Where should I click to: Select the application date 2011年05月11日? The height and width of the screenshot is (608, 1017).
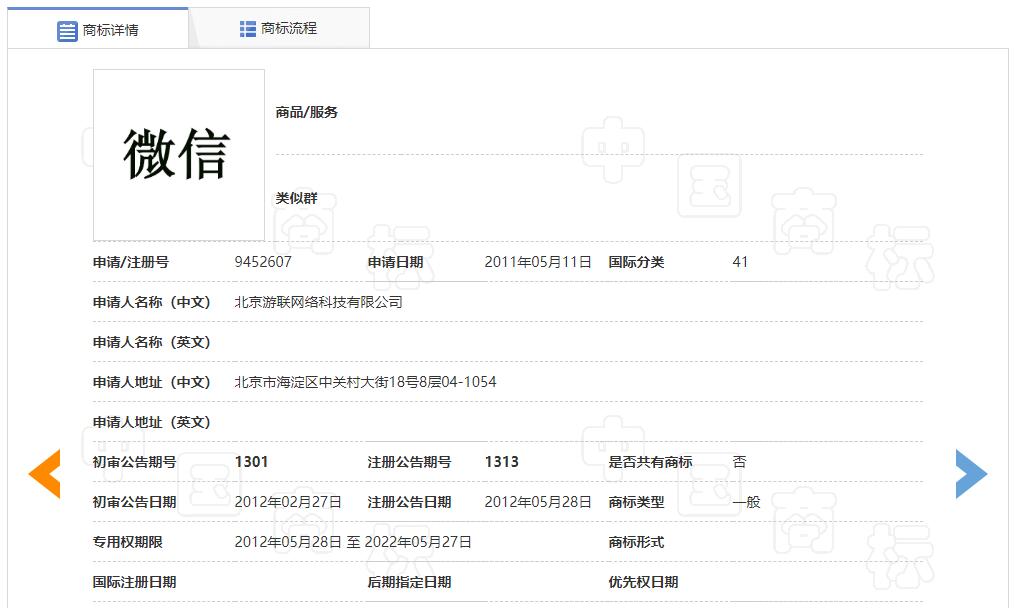538,262
